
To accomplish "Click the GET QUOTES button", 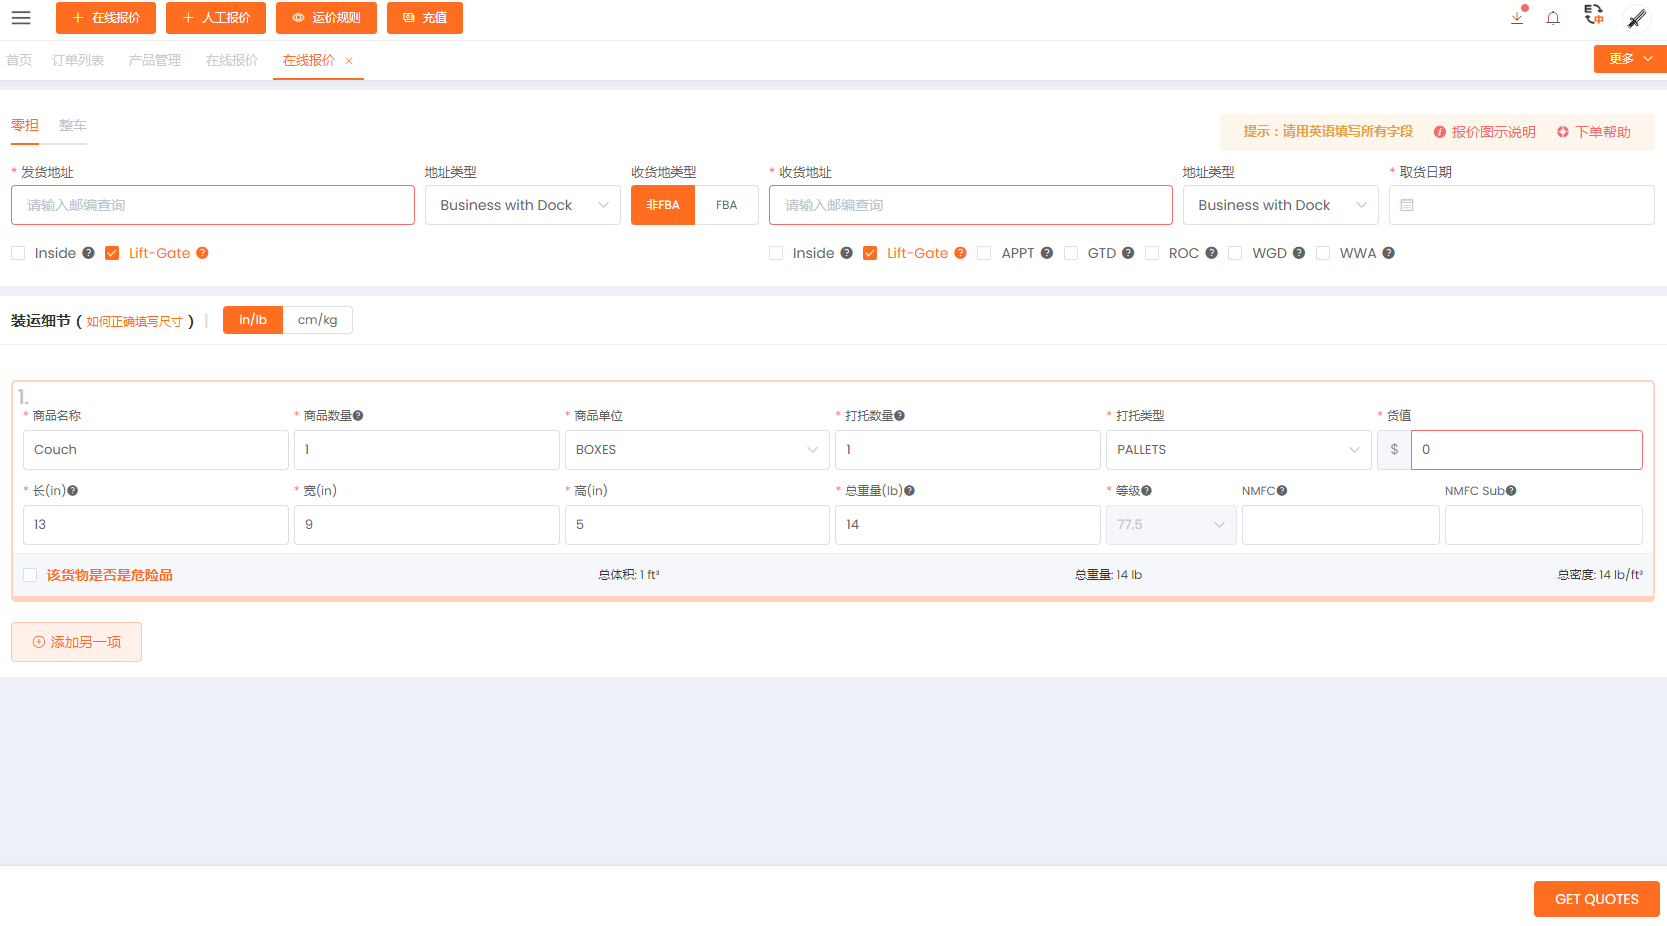I will (x=1596, y=899).
